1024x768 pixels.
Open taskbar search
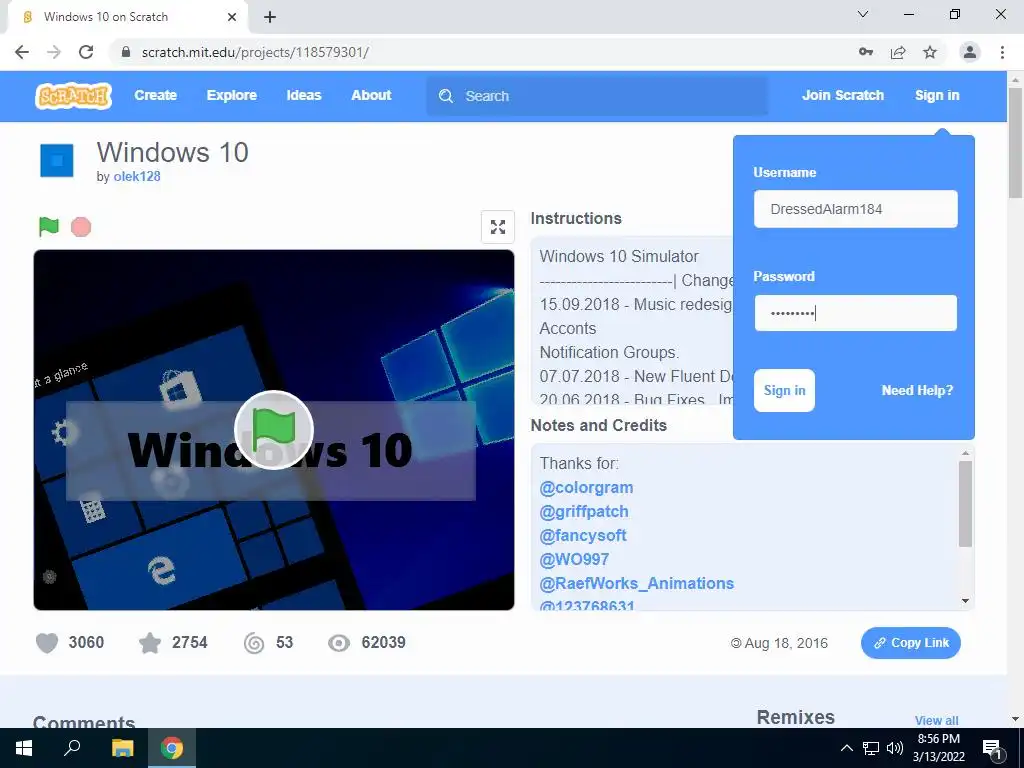tap(72, 748)
